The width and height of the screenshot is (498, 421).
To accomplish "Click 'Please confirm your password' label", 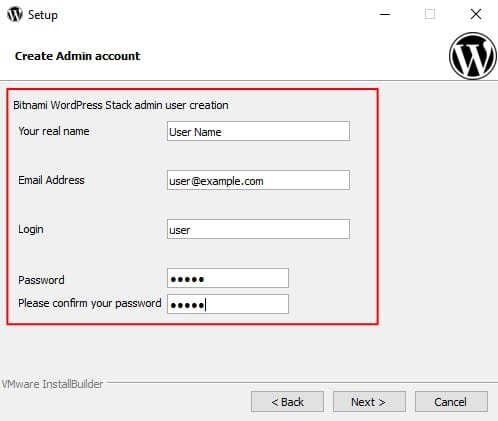I will [x=90, y=304].
